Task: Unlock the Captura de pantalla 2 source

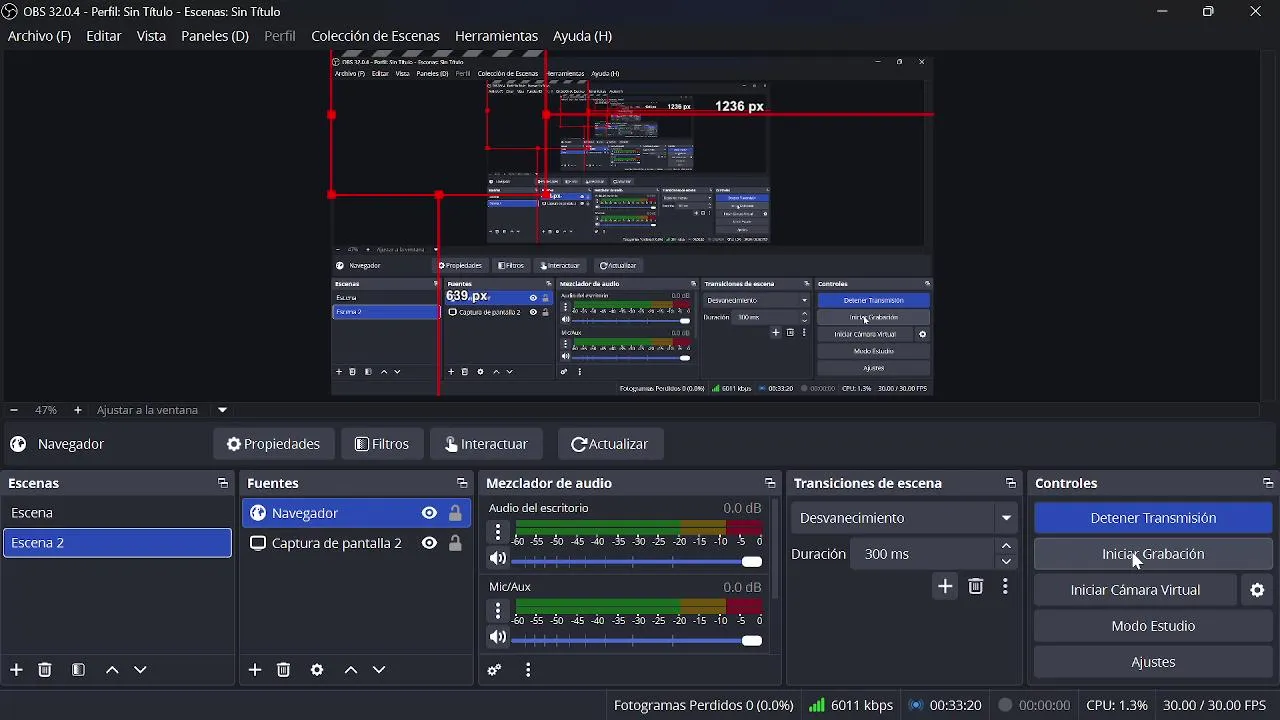Action: (x=456, y=543)
